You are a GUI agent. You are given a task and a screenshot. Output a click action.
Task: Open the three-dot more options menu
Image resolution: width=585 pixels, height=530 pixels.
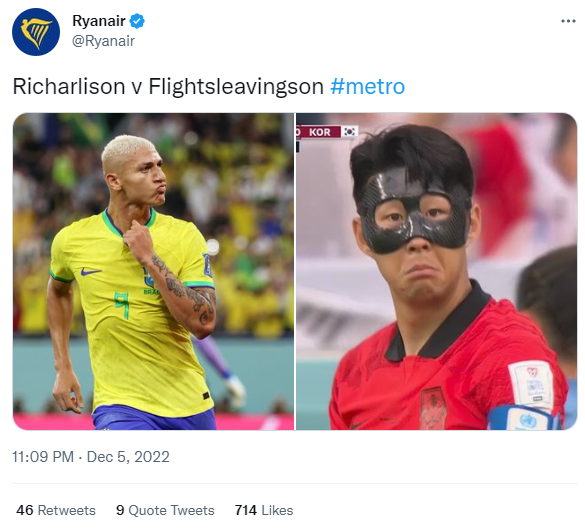pyautogui.click(x=568, y=21)
